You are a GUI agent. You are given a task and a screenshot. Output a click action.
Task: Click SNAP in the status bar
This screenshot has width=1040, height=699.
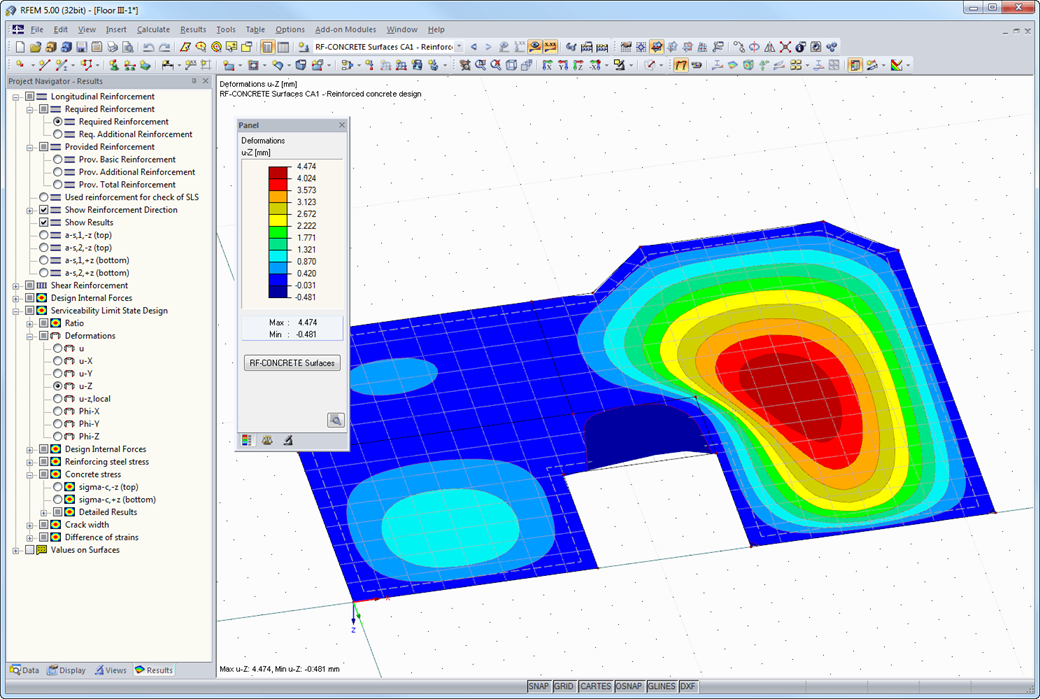click(x=539, y=686)
